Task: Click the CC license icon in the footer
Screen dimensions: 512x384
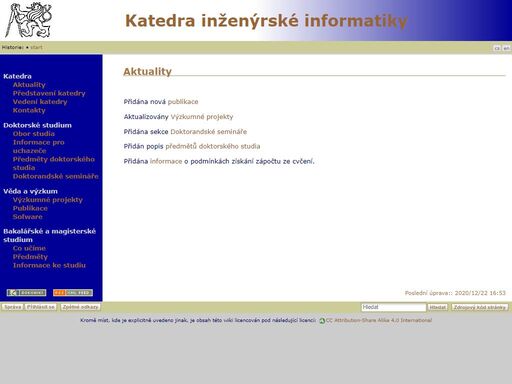Action: 322,321
